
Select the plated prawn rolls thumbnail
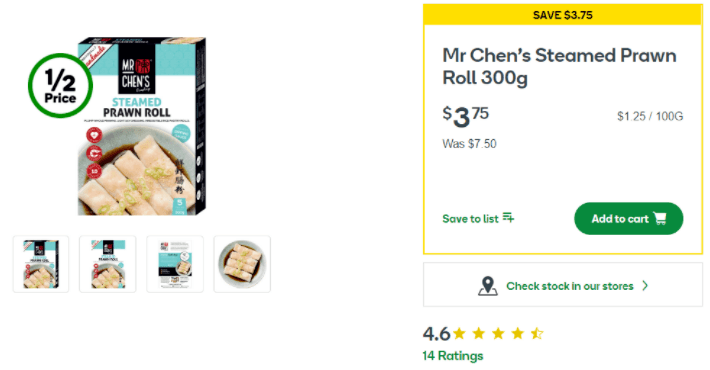[x=242, y=264]
